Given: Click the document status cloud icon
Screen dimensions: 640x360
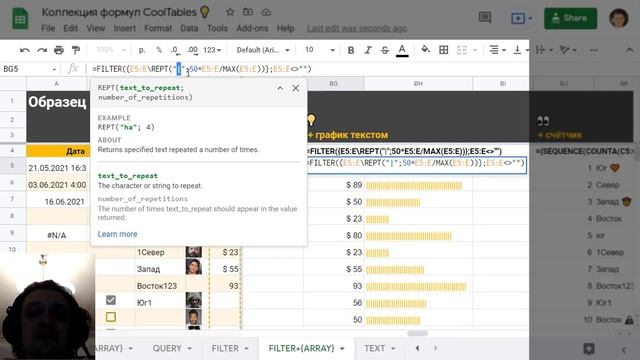Looking at the screenshot, I should point(266,12).
